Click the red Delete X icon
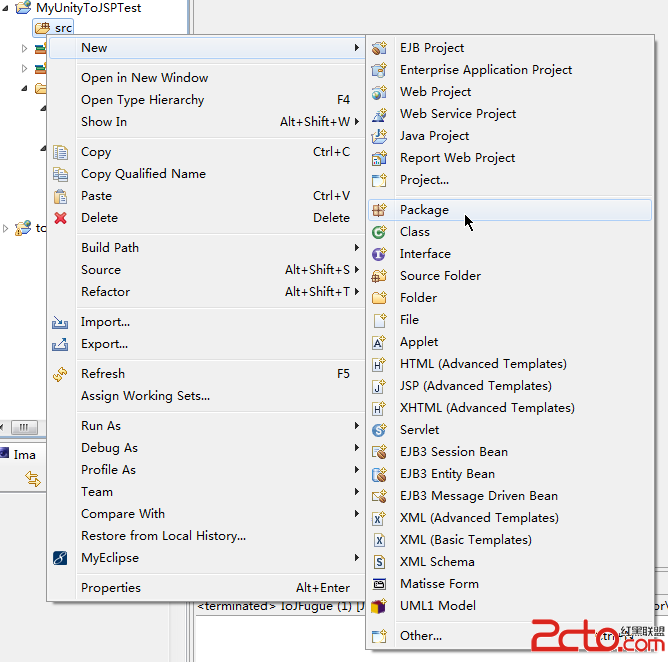Screen dimensions: 668x662 pyautogui.click(x=60, y=218)
